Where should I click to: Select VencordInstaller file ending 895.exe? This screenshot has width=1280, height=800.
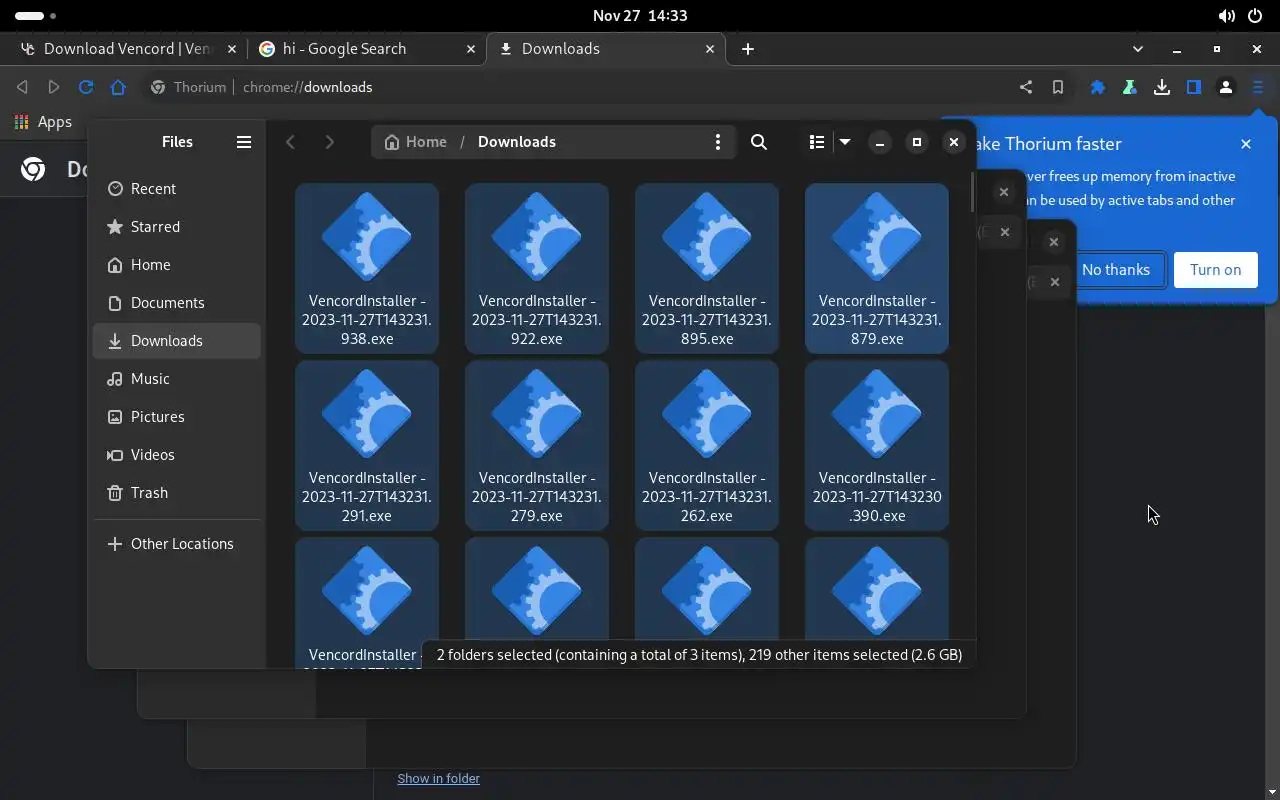tap(707, 268)
